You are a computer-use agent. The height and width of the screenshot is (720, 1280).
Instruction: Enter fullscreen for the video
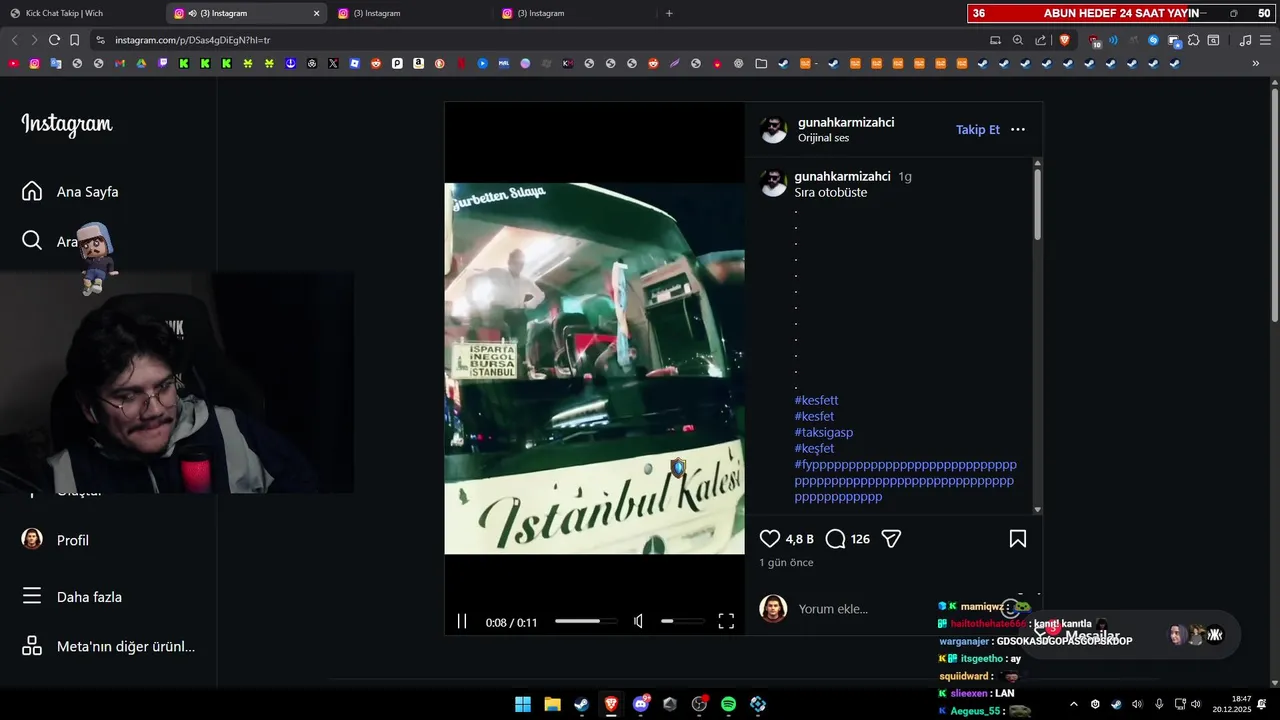pyautogui.click(x=726, y=622)
